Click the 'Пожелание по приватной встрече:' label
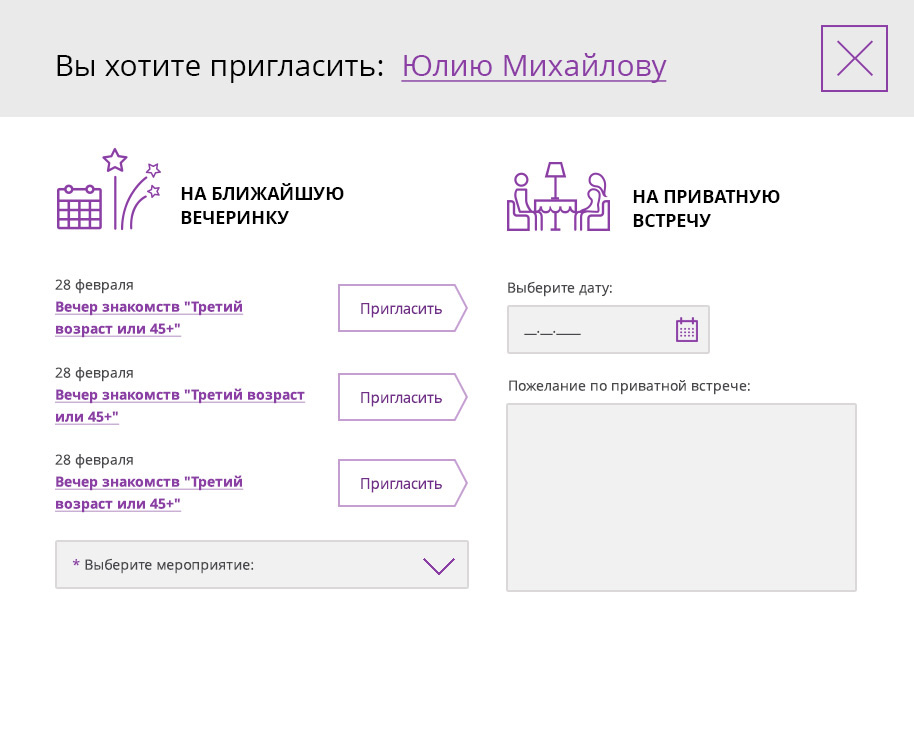Image resolution: width=914 pixels, height=747 pixels. pos(629,385)
